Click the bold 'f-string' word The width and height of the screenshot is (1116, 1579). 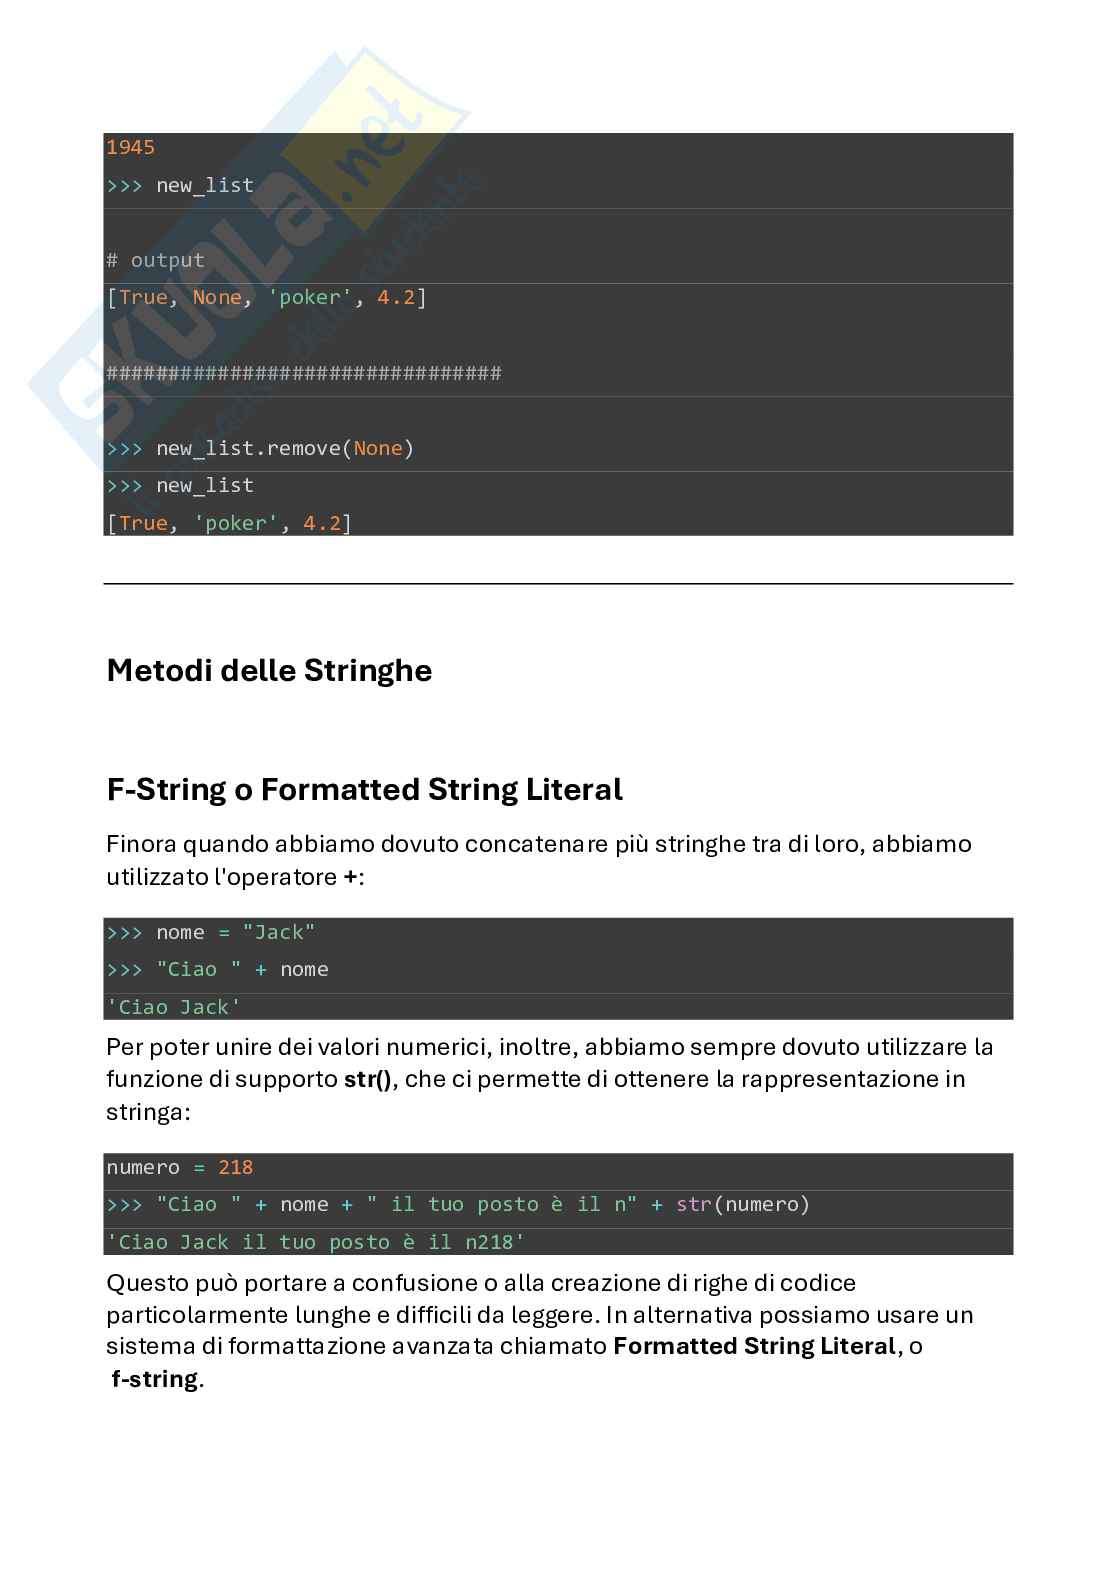tap(155, 1379)
